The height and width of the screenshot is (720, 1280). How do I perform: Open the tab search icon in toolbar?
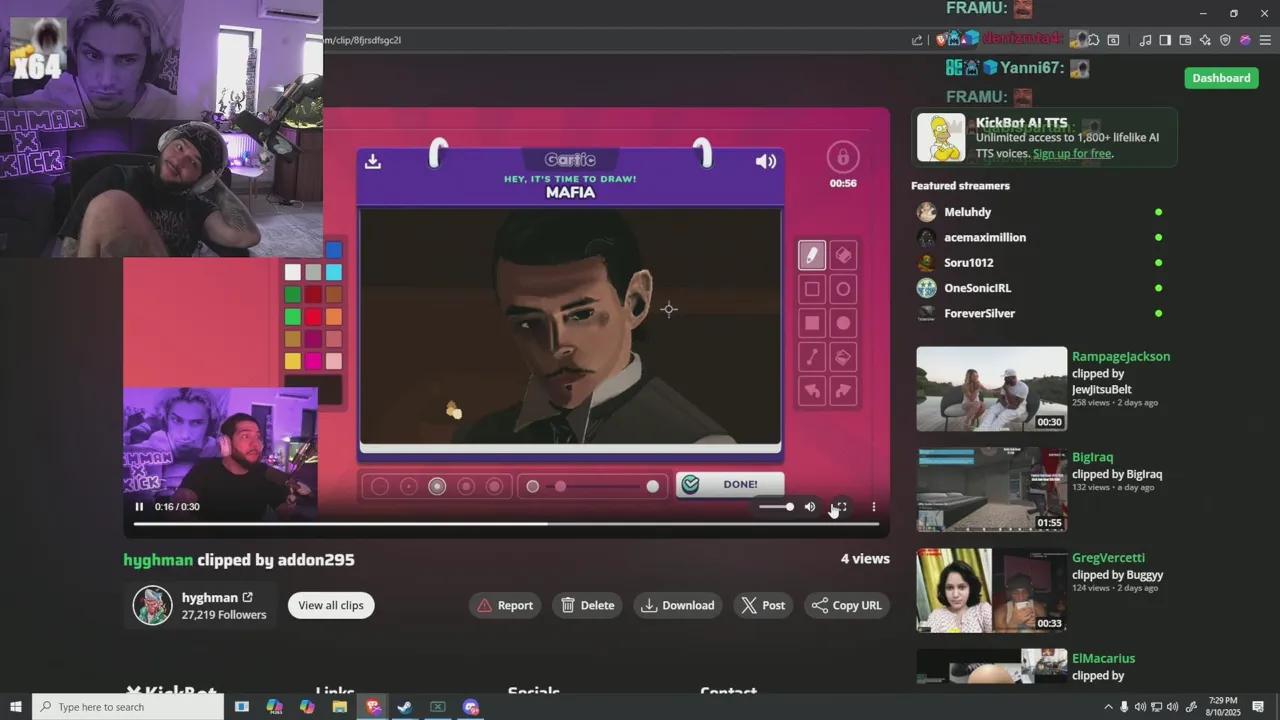point(1113,40)
